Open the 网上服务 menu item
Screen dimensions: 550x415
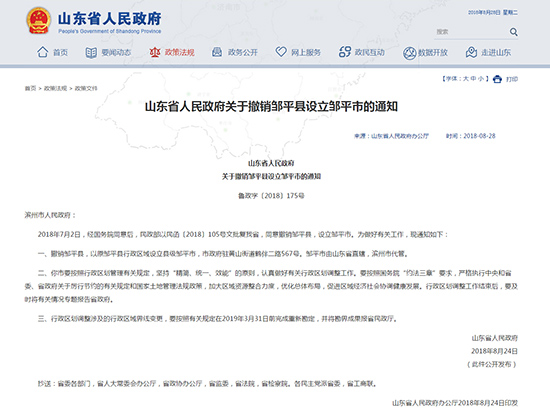pyautogui.click(x=306, y=53)
